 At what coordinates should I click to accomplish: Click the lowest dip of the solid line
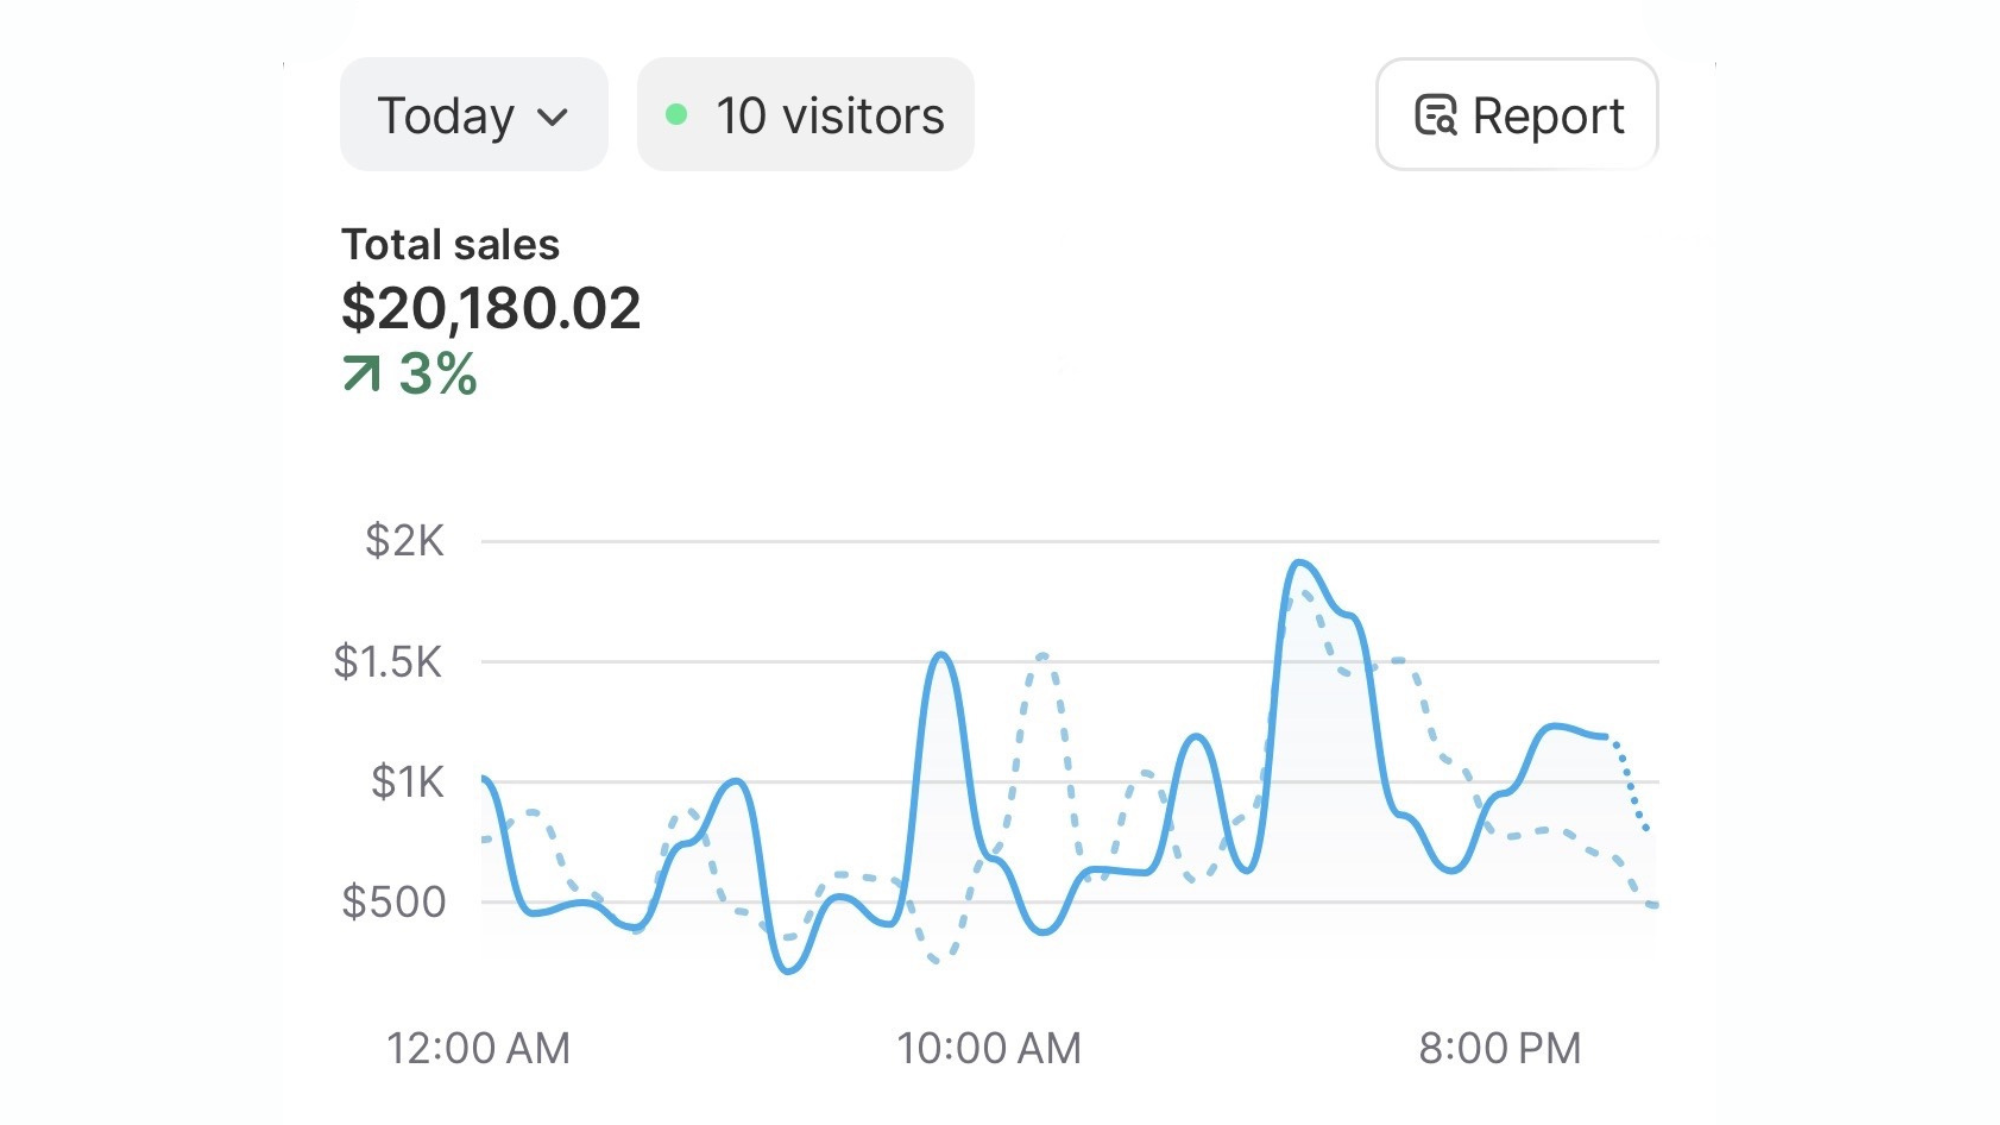click(788, 970)
